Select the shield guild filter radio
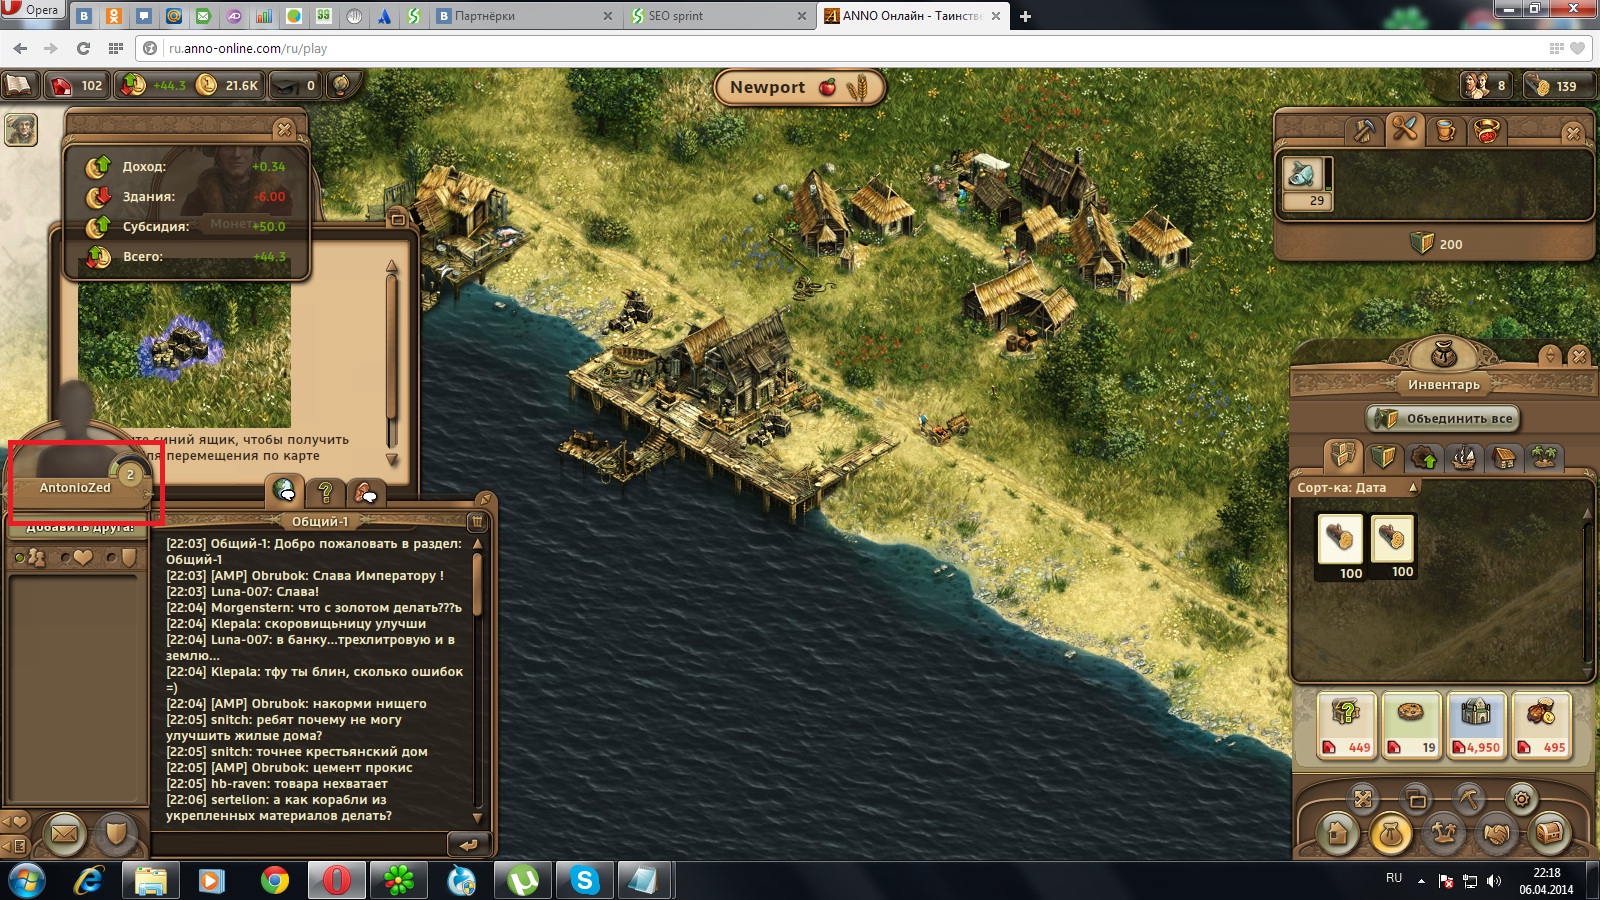The height and width of the screenshot is (900, 1600). click(x=121, y=558)
